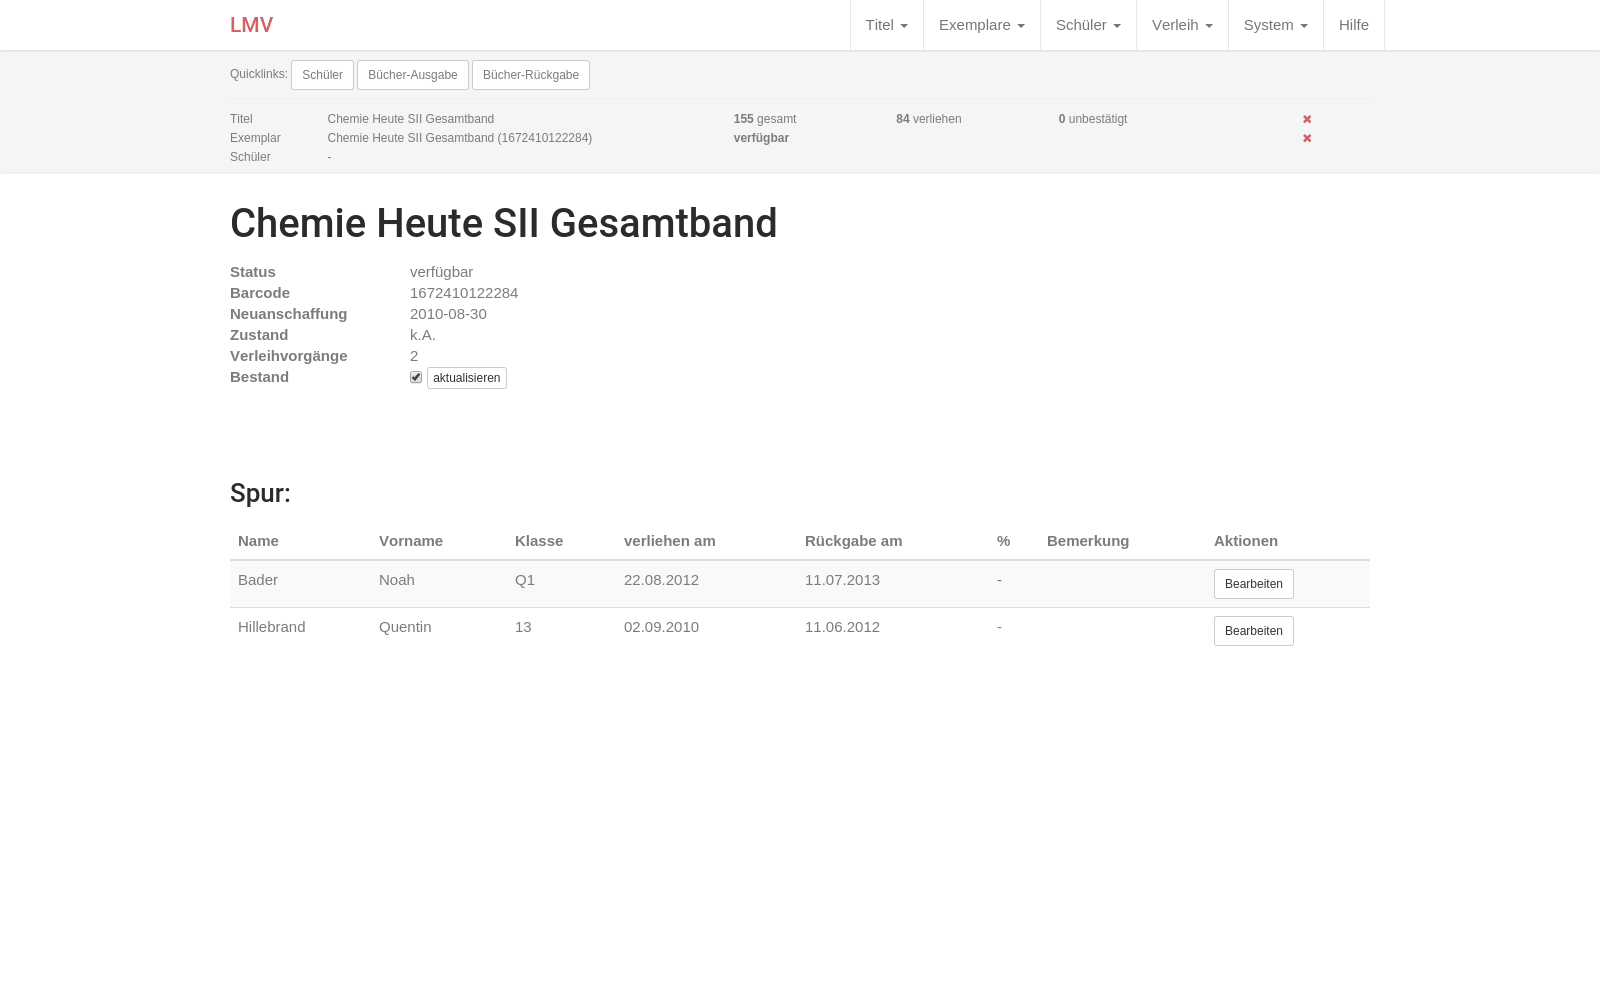
Task: Expand the System menu
Action: pos(1276,25)
